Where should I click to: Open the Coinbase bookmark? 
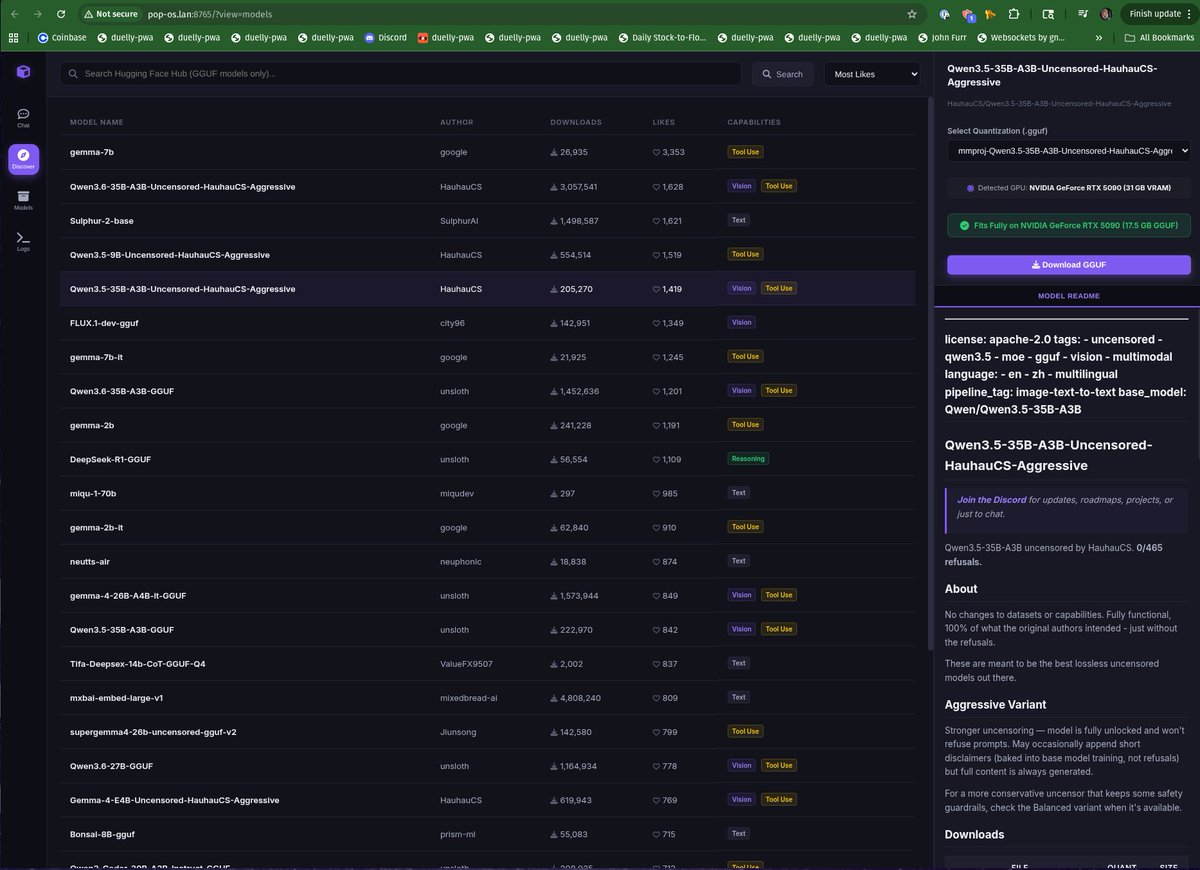click(x=62, y=38)
